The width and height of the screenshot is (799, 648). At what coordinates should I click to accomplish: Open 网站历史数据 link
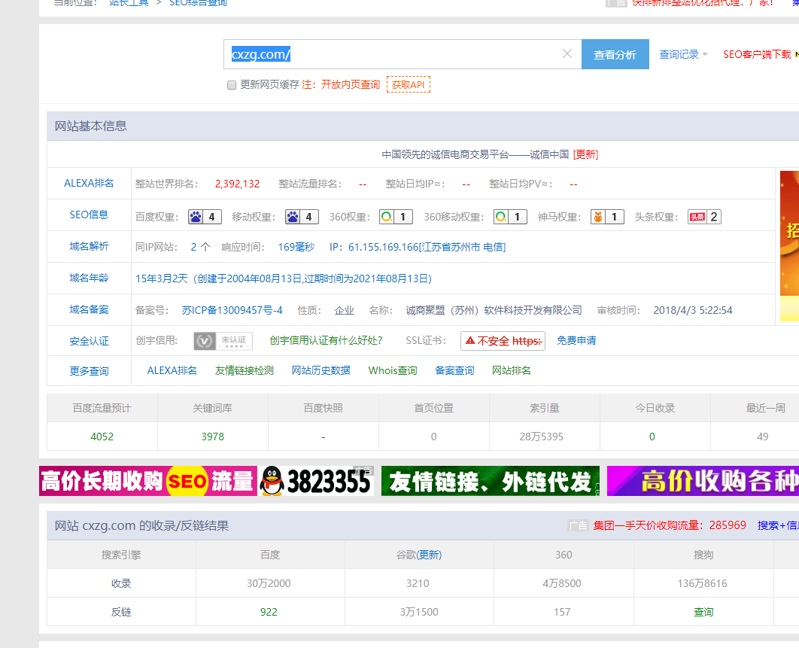click(x=321, y=371)
